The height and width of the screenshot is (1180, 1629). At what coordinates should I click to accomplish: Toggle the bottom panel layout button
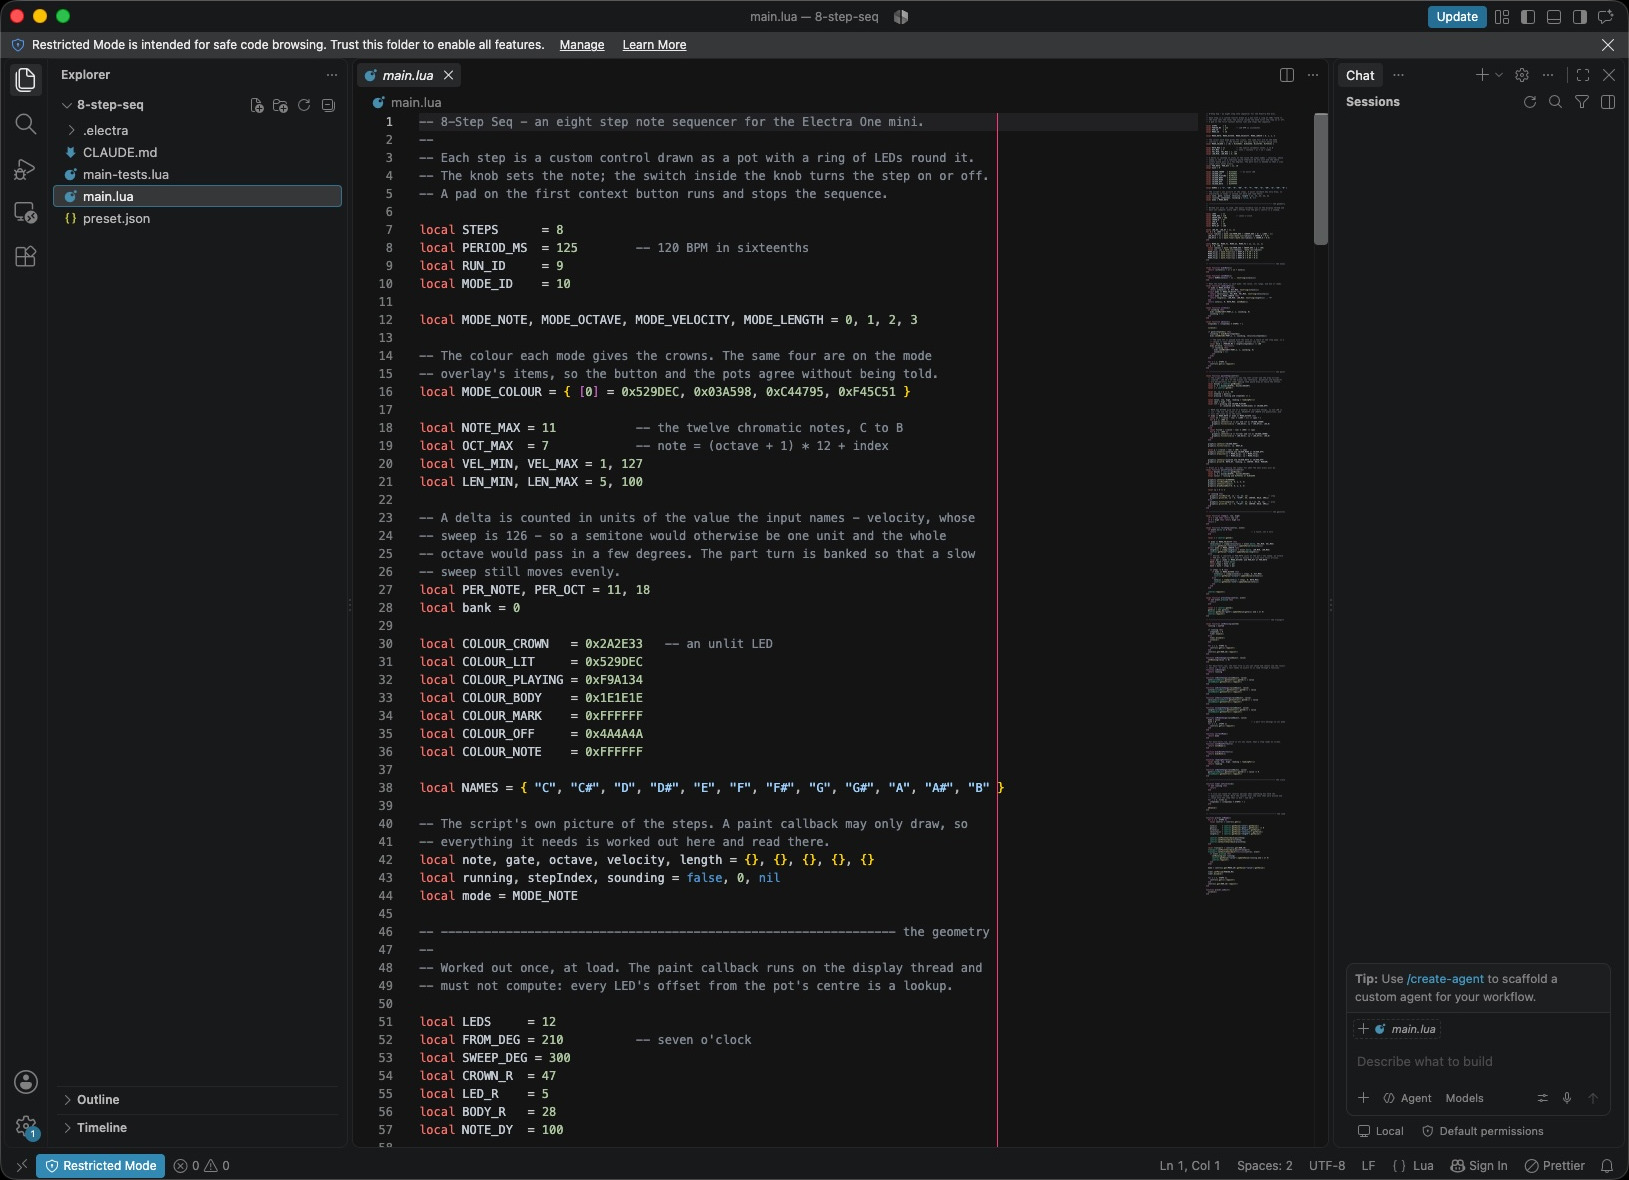pyautogui.click(x=1554, y=17)
